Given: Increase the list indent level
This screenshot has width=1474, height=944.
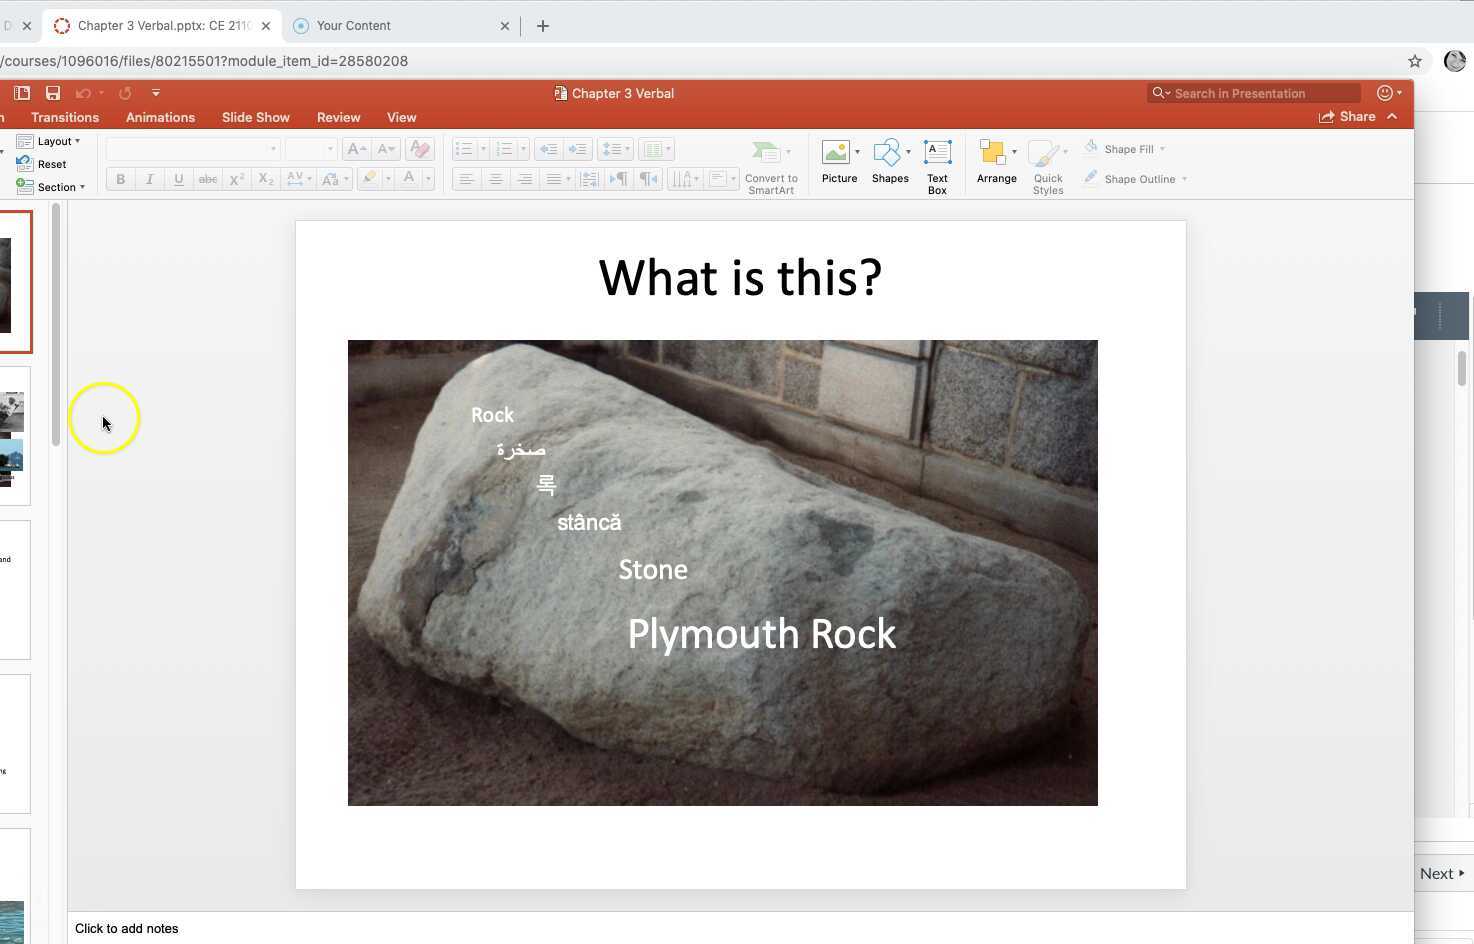Looking at the screenshot, I should pos(578,149).
